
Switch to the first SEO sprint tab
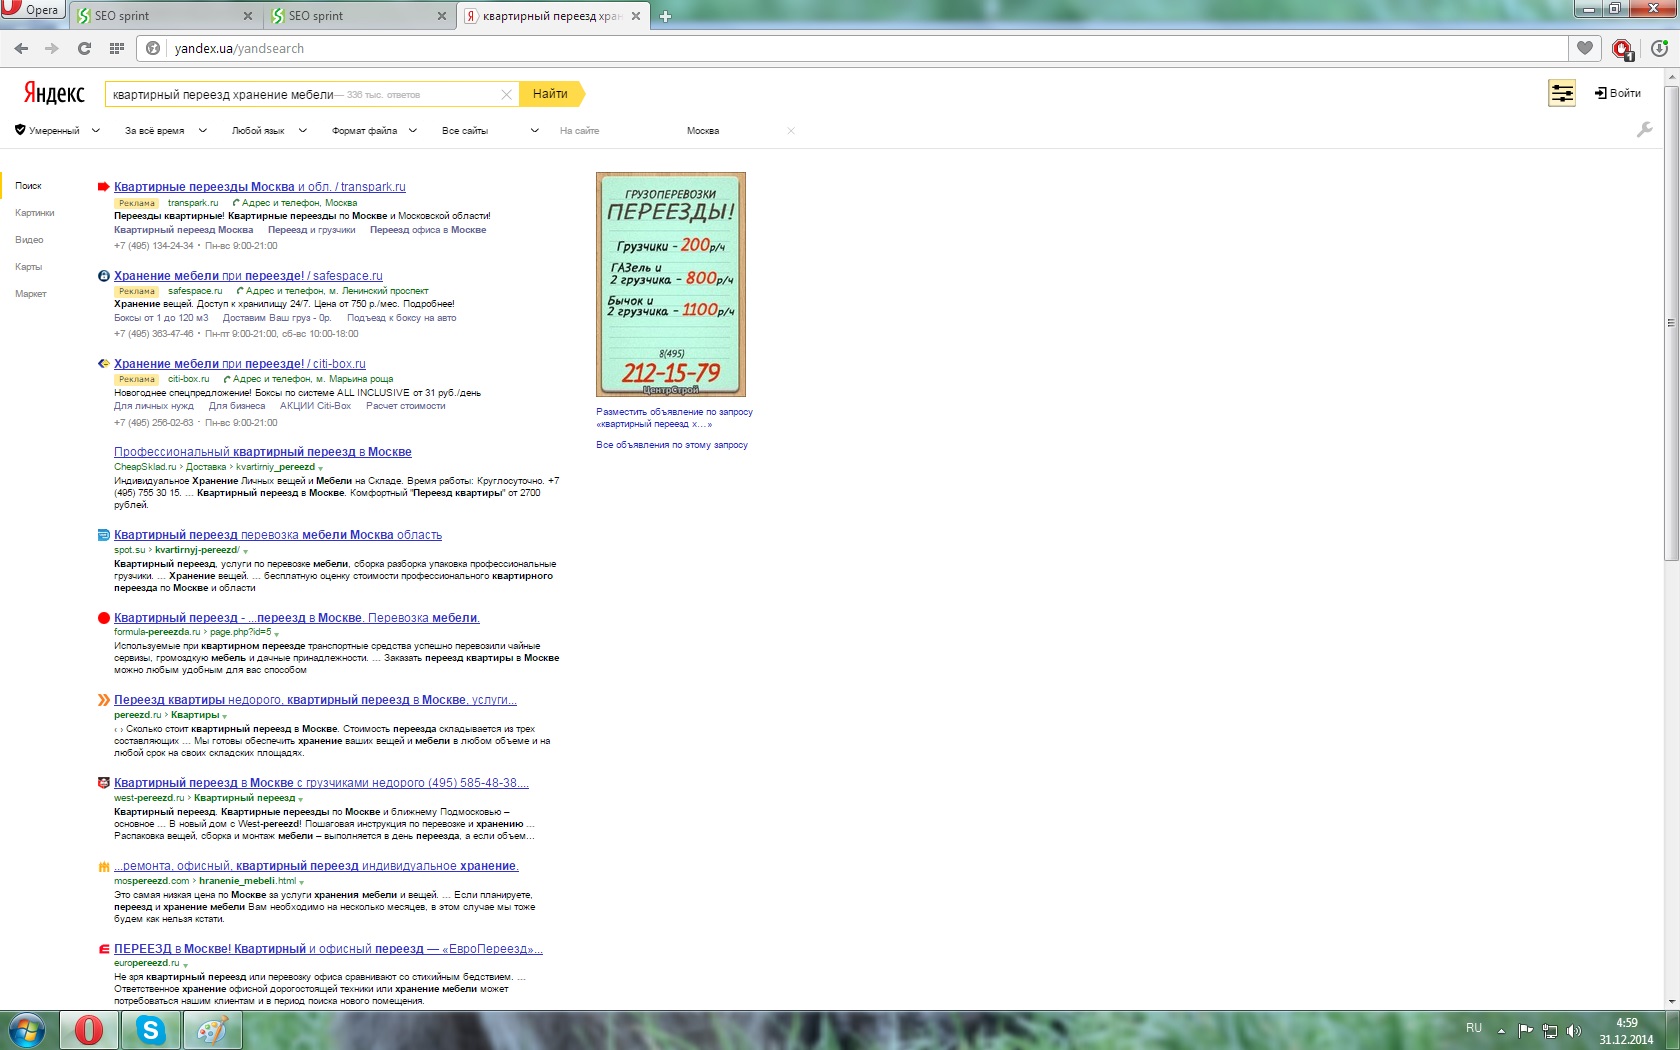[x=165, y=16]
